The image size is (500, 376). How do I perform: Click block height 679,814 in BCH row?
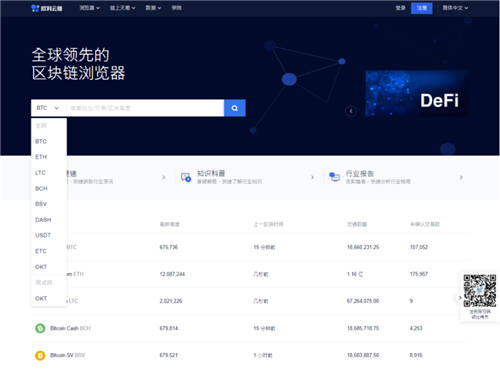[169, 328]
